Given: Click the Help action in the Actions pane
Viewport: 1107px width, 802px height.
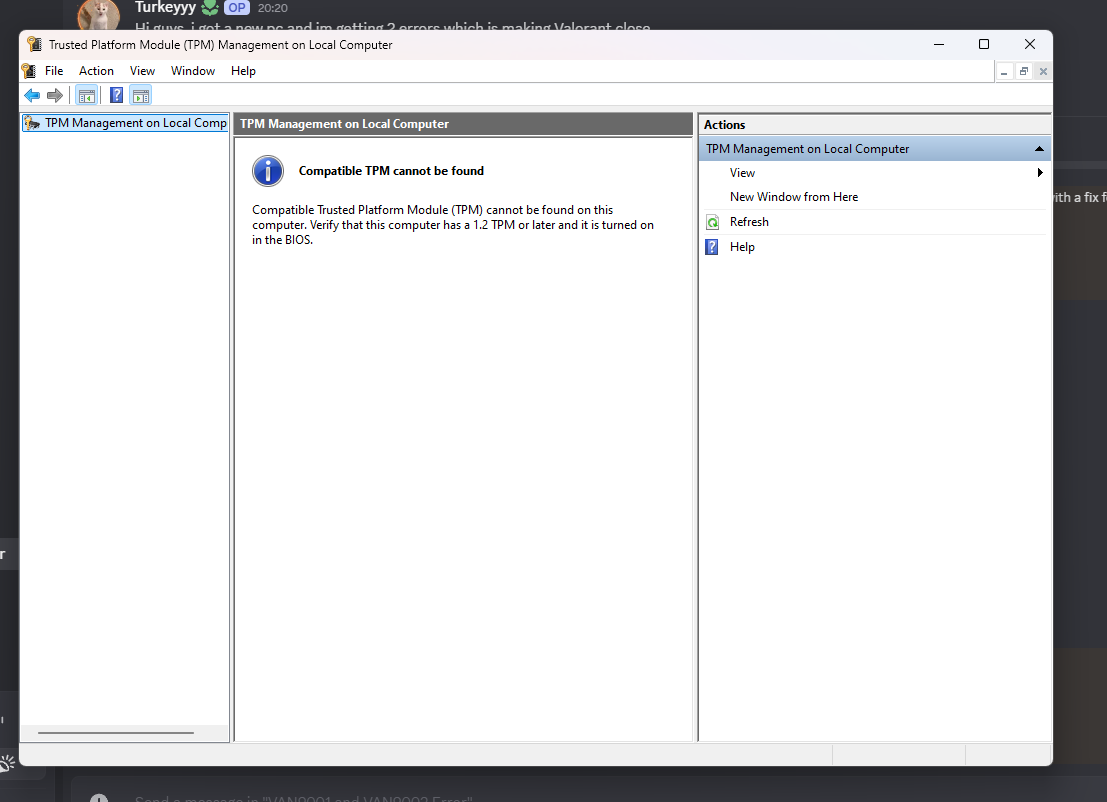Looking at the screenshot, I should pos(742,247).
